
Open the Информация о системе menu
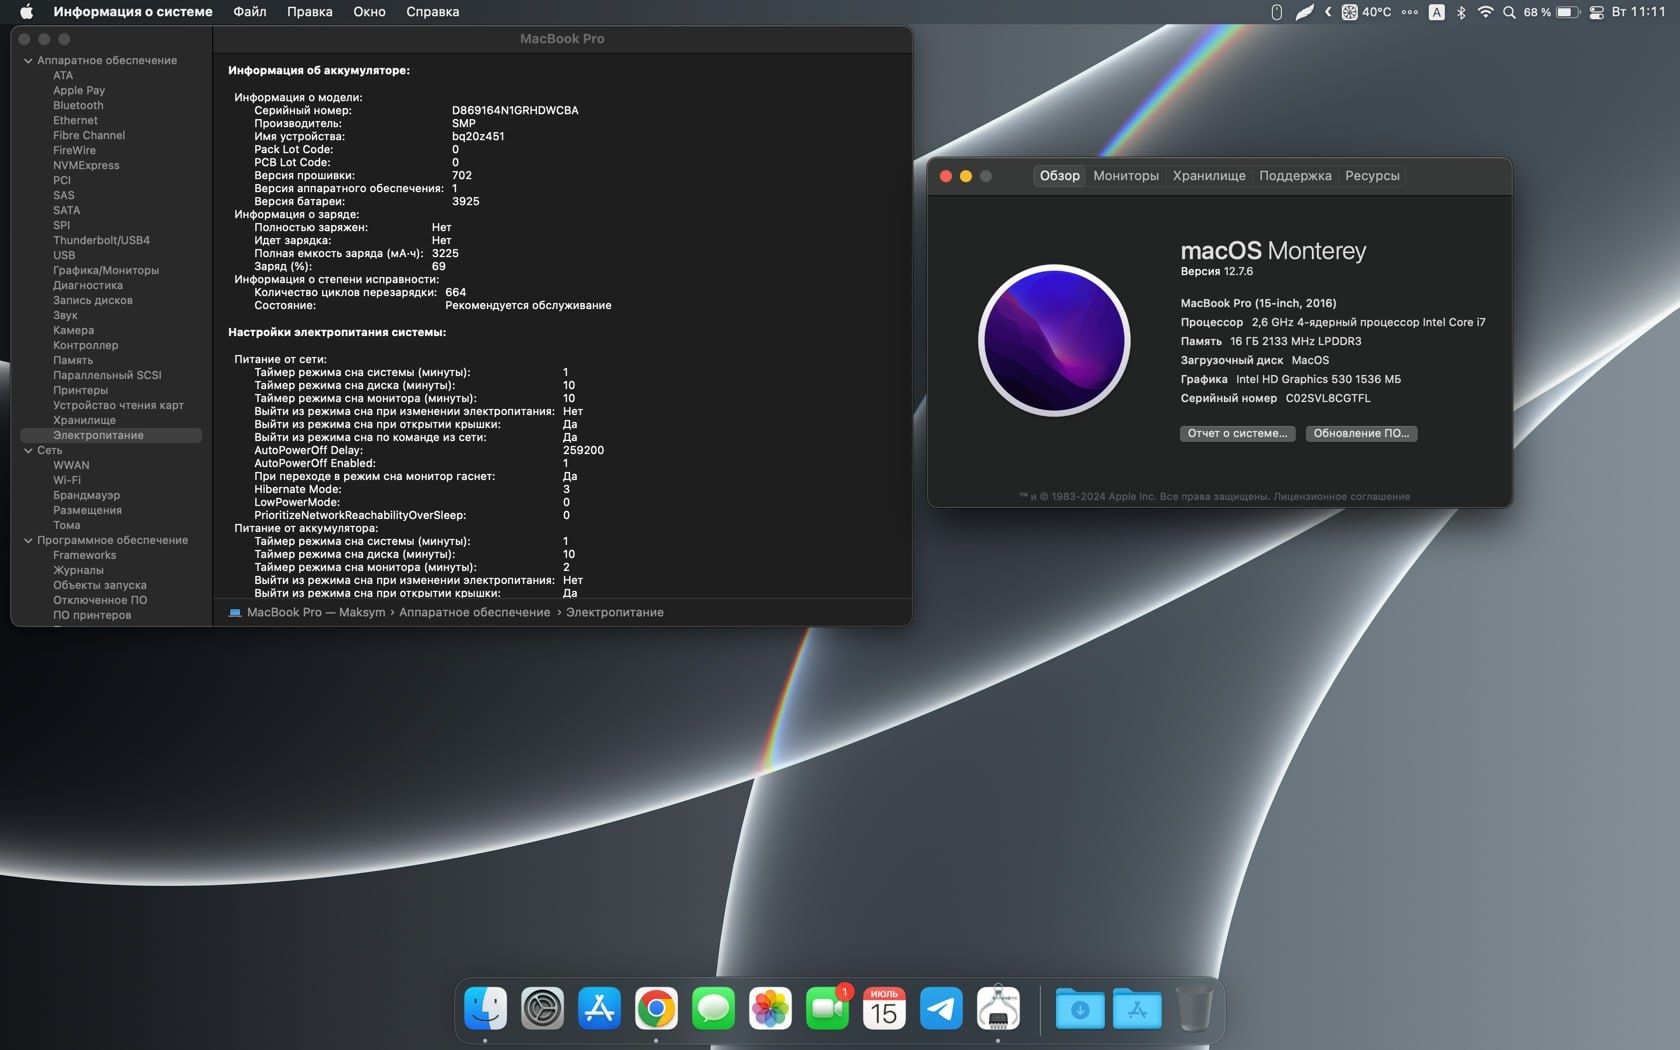coord(133,12)
